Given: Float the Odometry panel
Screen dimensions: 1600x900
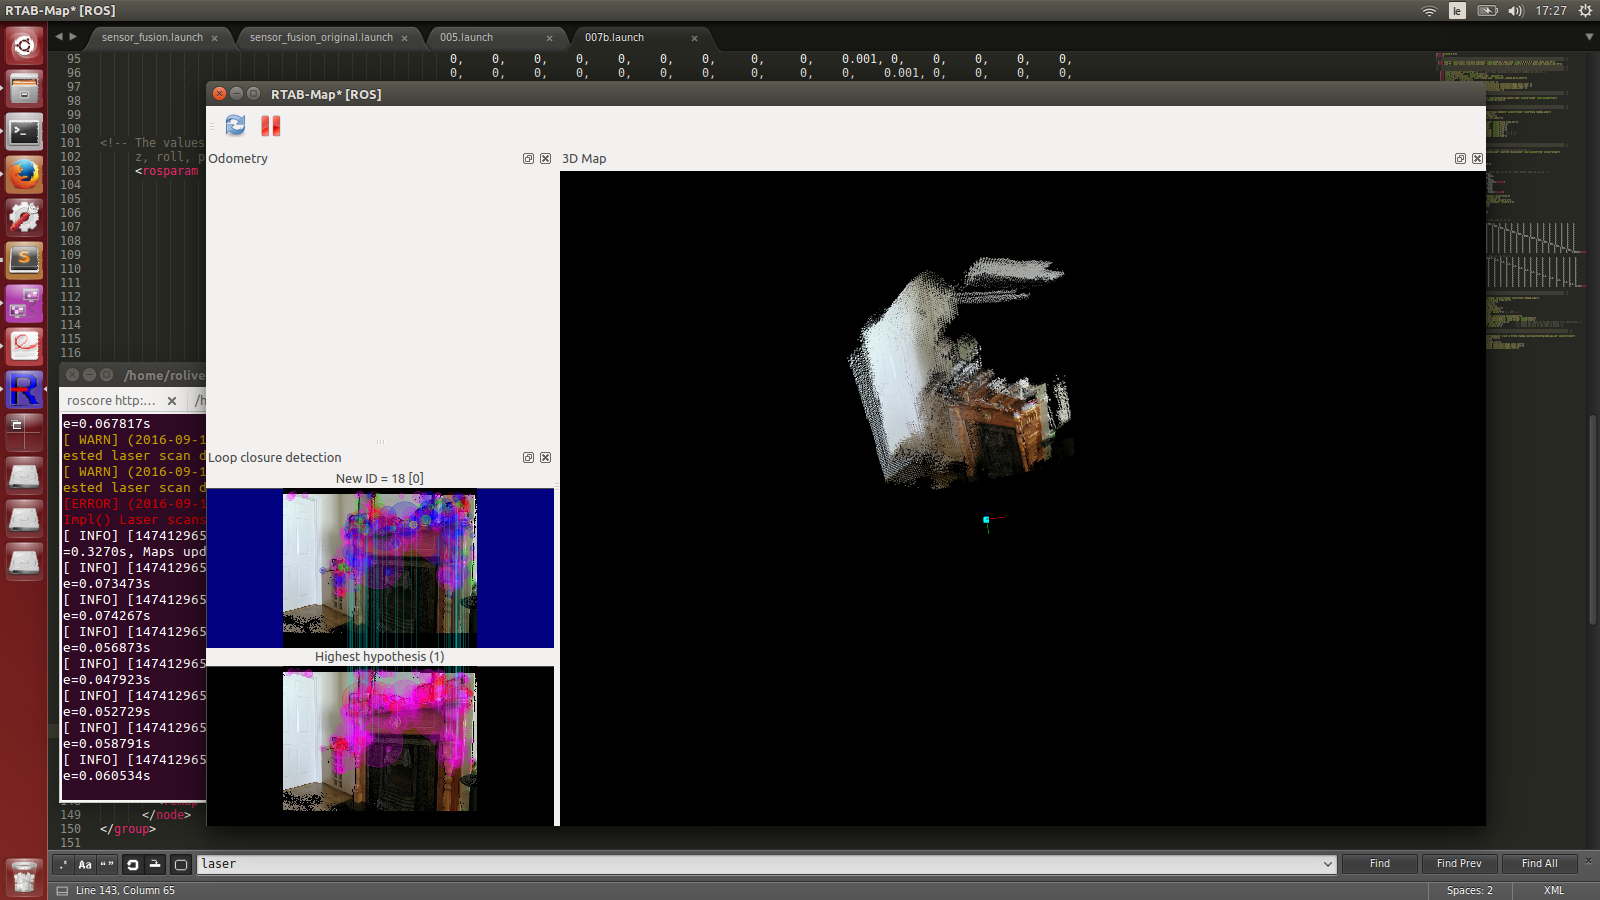Looking at the screenshot, I should 528,159.
